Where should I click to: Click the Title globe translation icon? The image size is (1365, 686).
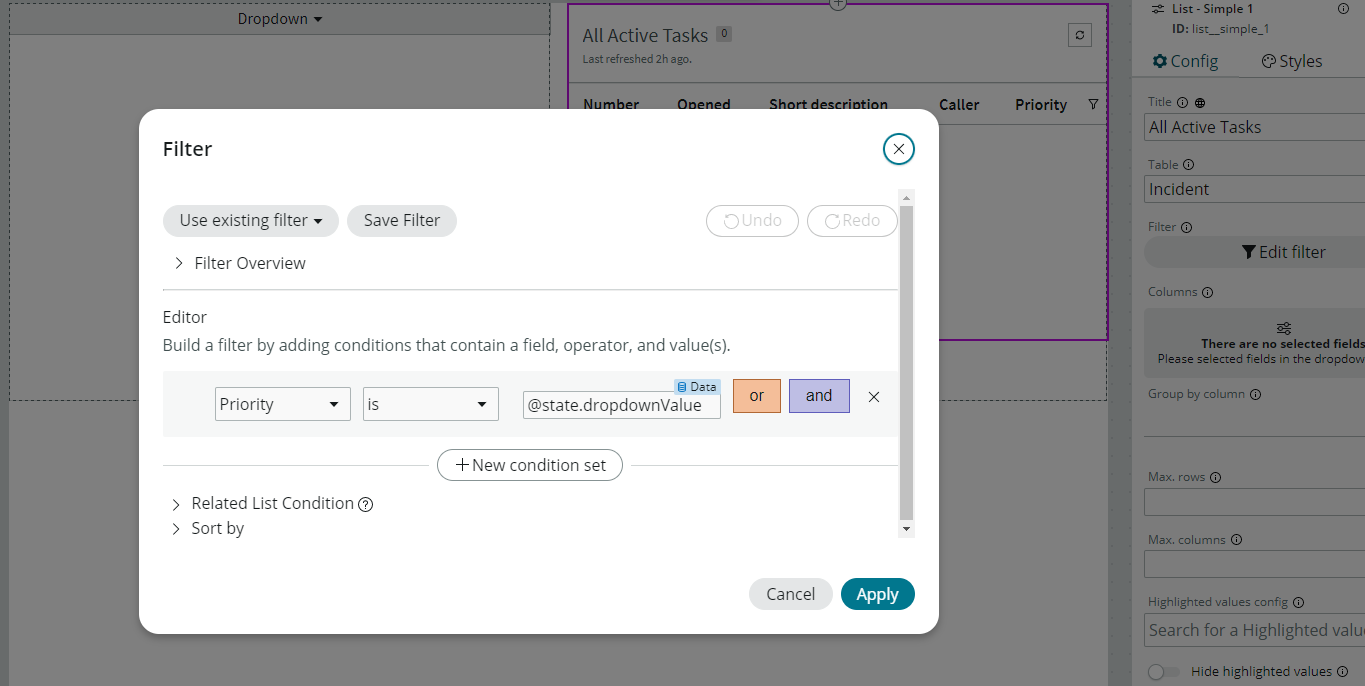[x=1200, y=102]
